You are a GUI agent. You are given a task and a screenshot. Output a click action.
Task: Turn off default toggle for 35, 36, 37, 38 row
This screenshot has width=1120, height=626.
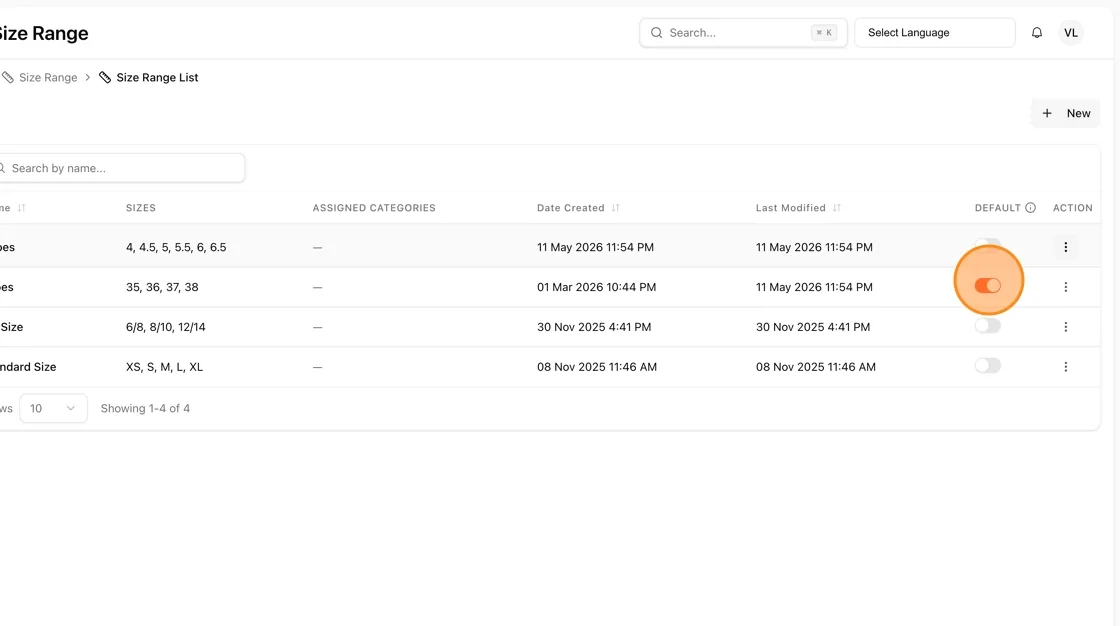[988, 286]
